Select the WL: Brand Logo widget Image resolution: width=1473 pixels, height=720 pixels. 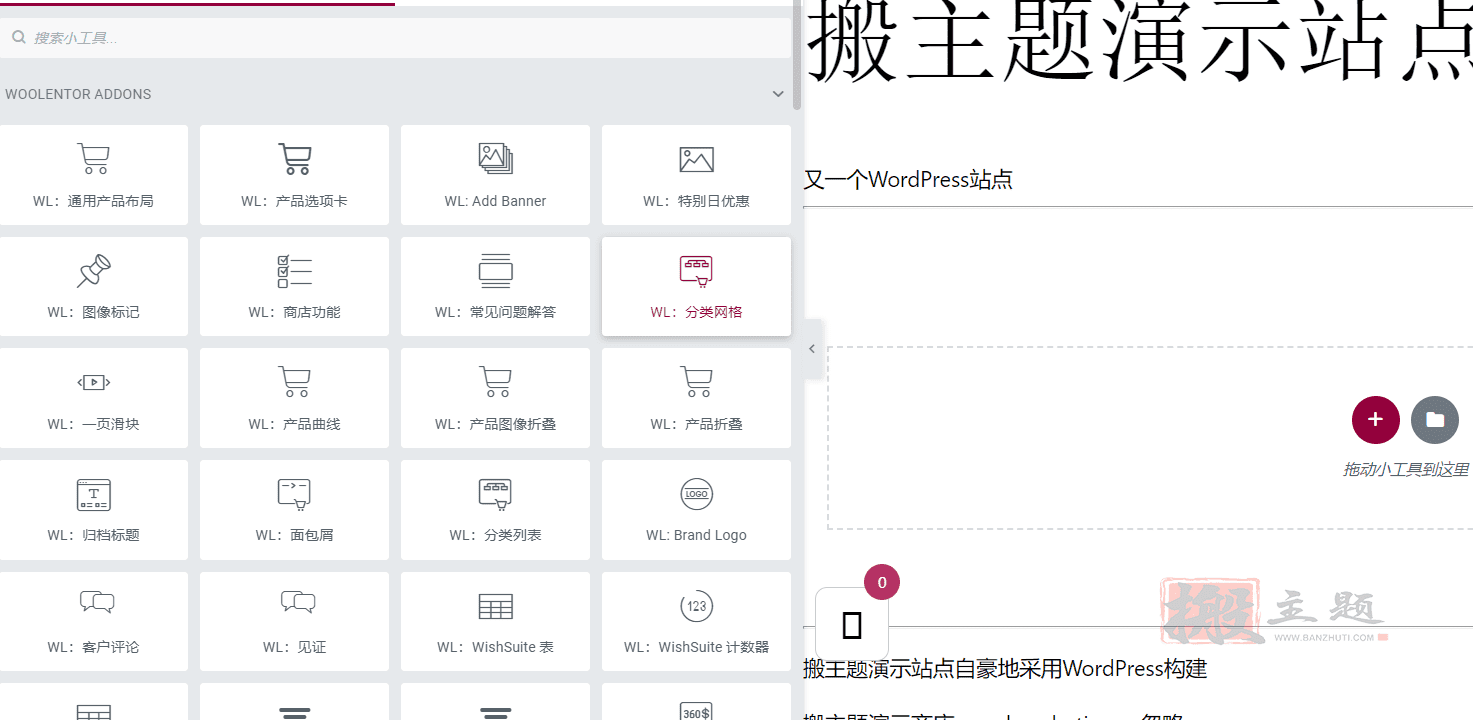[696, 510]
